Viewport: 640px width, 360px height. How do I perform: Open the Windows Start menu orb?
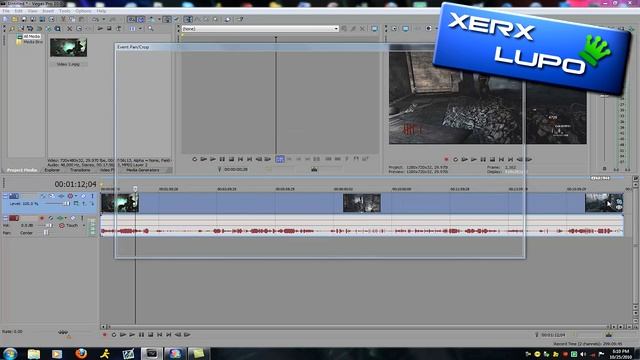click(x=10, y=353)
